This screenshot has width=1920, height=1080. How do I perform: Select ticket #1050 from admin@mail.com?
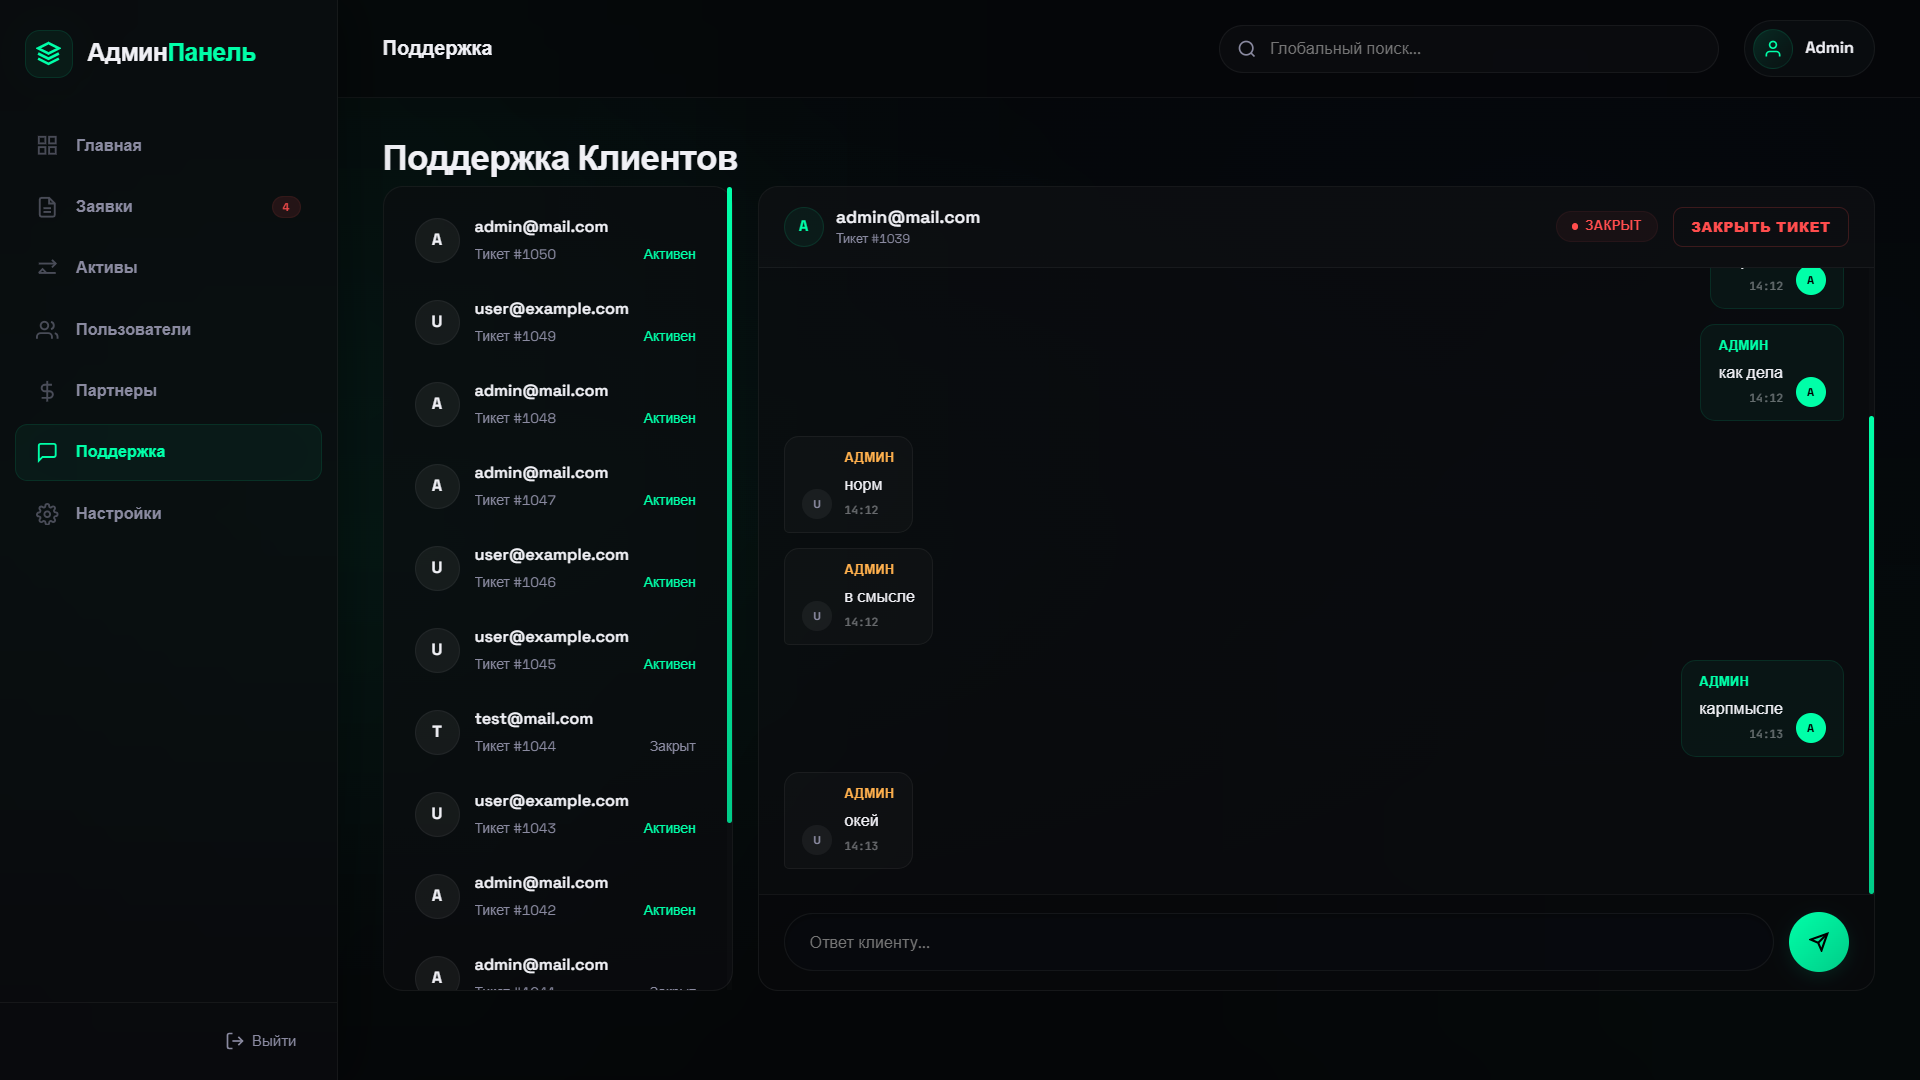[x=555, y=240]
